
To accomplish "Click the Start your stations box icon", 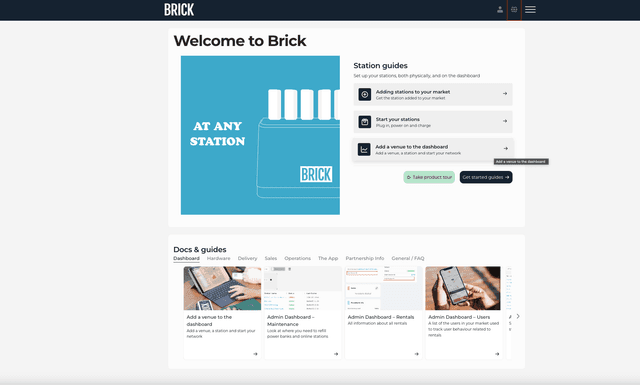I will pyautogui.click(x=364, y=122).
